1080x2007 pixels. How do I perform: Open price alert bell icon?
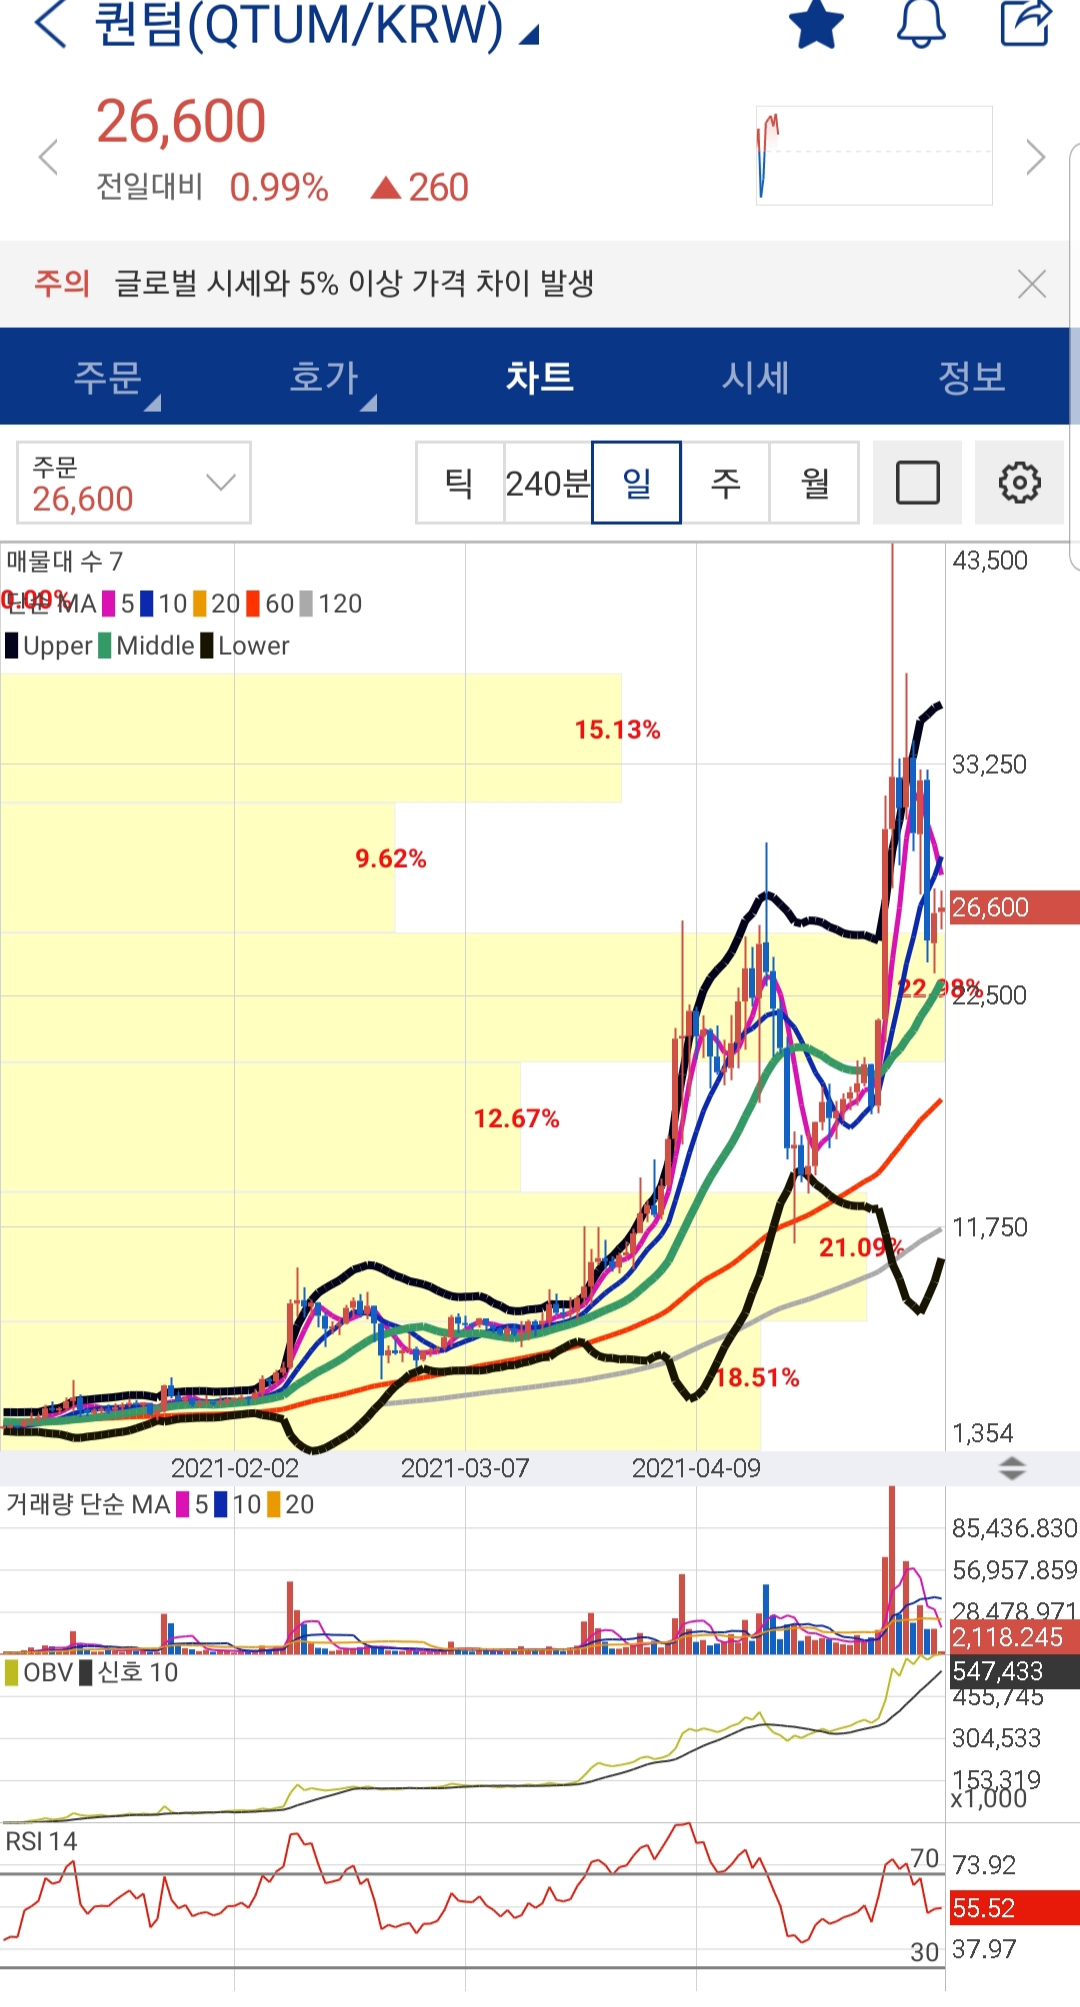(921, 24)
